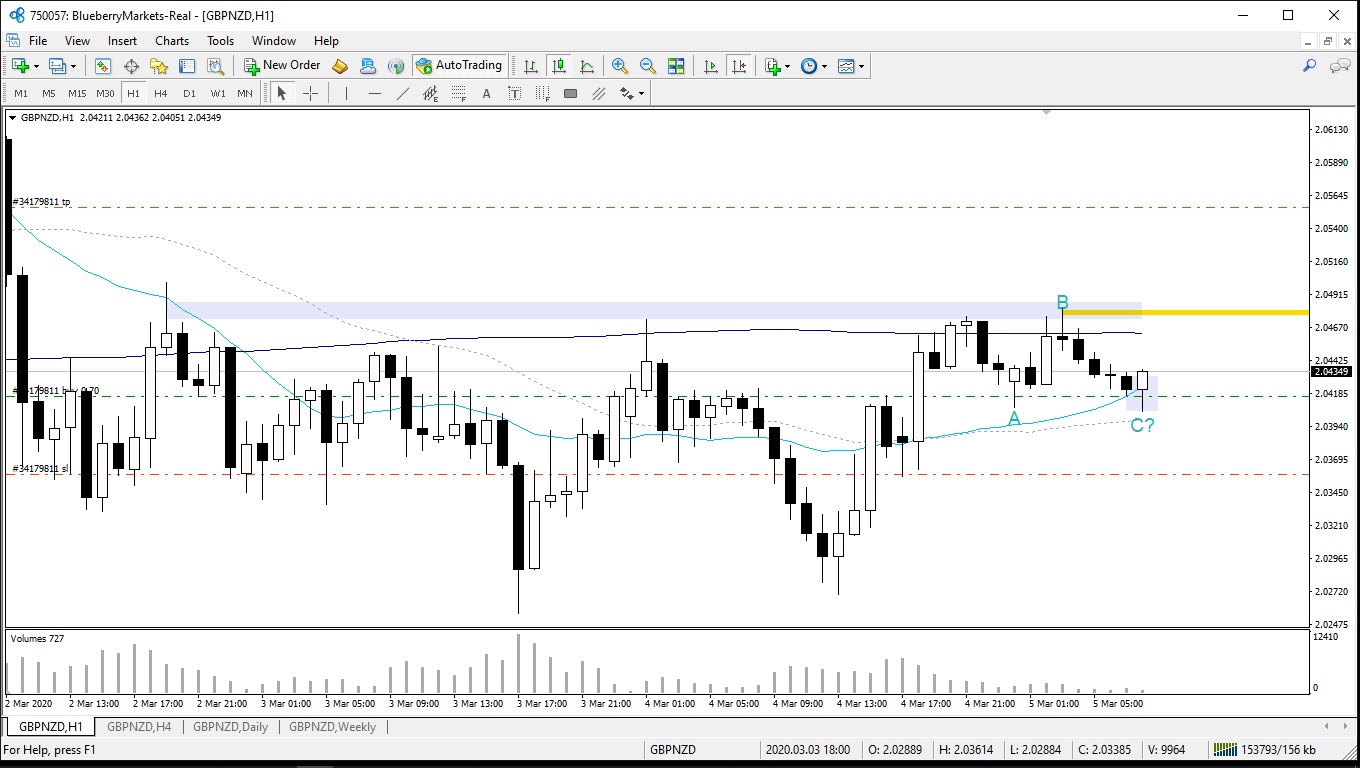
Task: Switch chart to candlestick mode
Action: tap(559, 66)
